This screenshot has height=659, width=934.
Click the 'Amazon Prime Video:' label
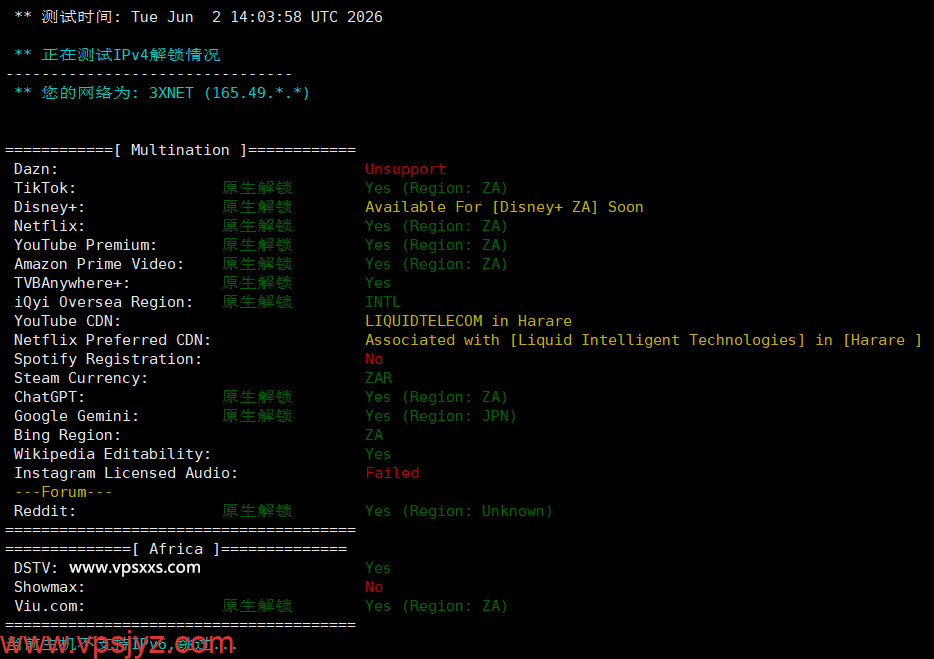[x=99, y=265]
